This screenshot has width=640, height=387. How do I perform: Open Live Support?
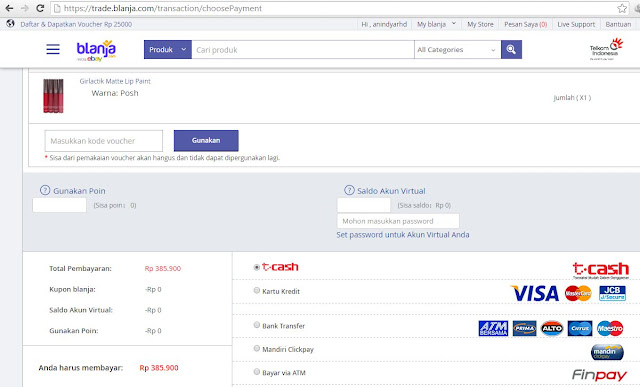click(x=576, y=24)
